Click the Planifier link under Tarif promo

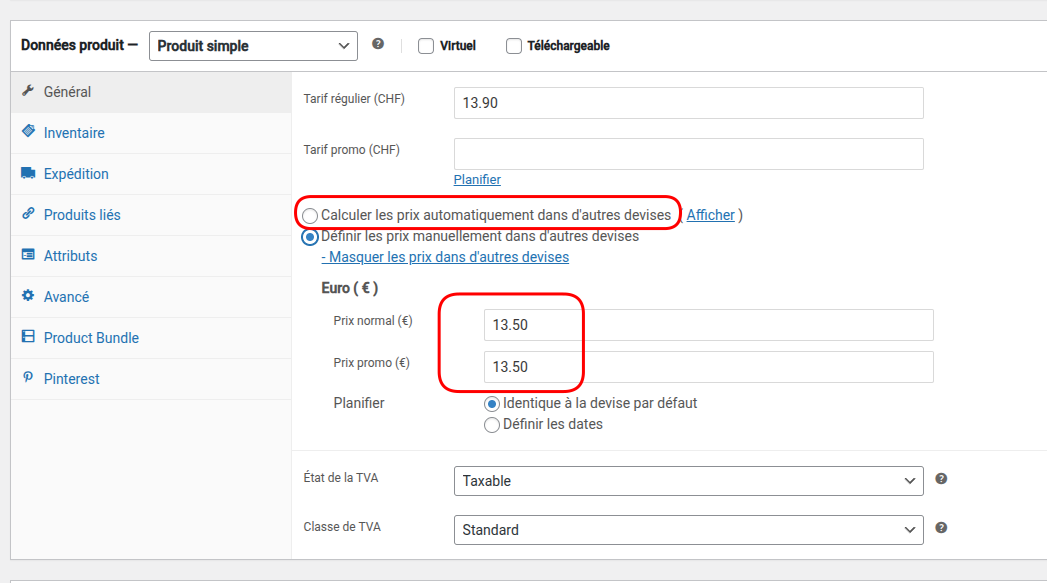pyautogui.click(x=477, y=180)
